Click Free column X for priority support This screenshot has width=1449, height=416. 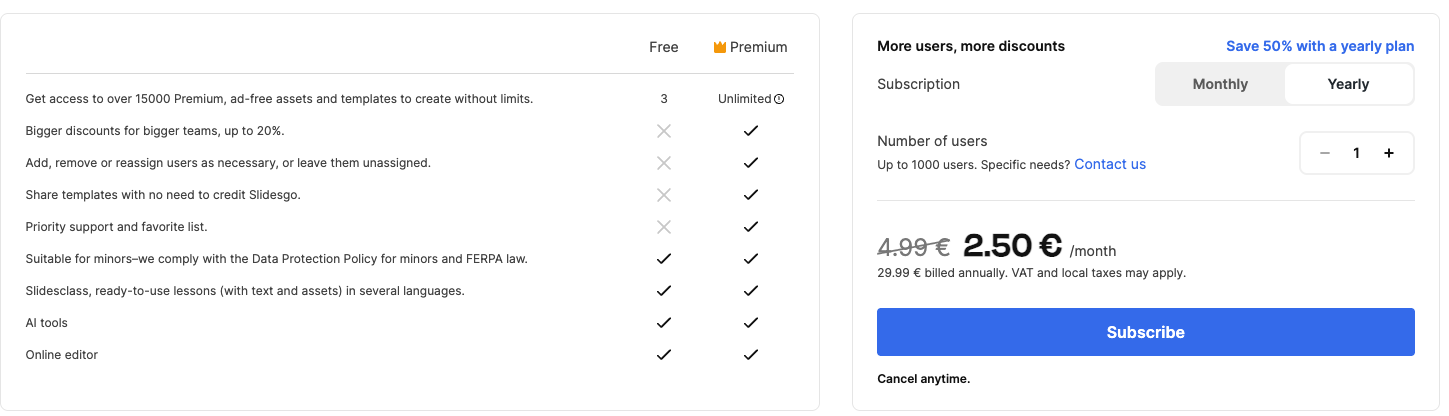tap(664, 227)
